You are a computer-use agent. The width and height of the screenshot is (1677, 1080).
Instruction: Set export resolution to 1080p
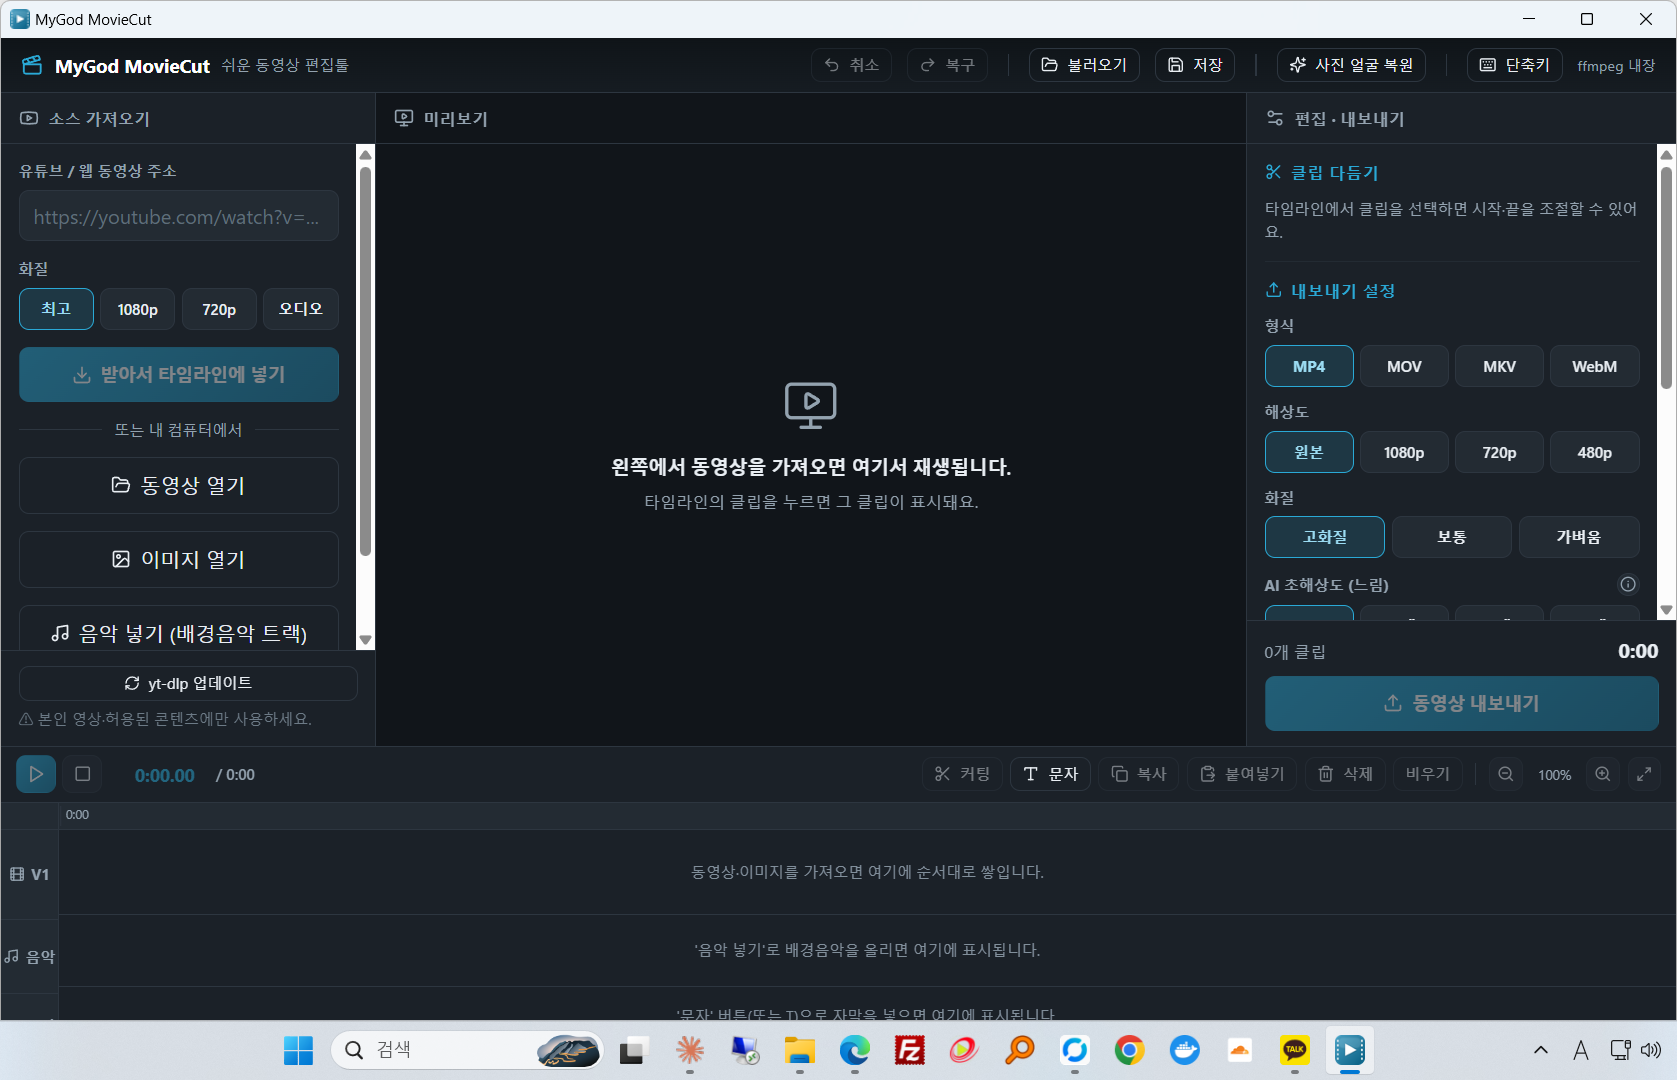[1404, 452]
